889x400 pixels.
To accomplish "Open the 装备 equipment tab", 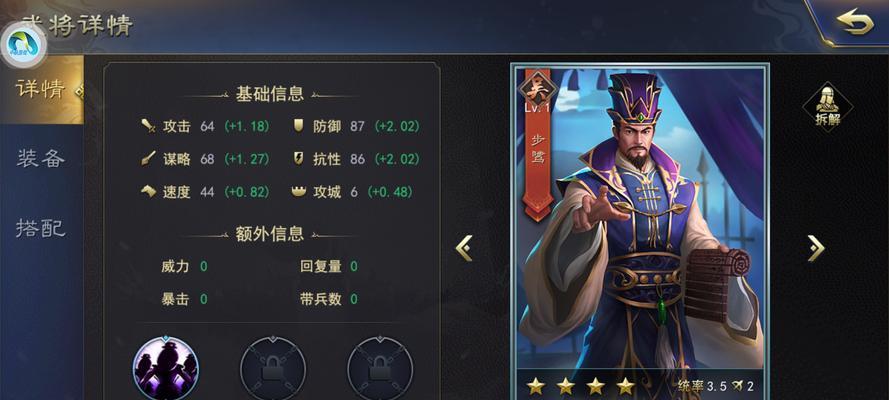I will 41,159.
